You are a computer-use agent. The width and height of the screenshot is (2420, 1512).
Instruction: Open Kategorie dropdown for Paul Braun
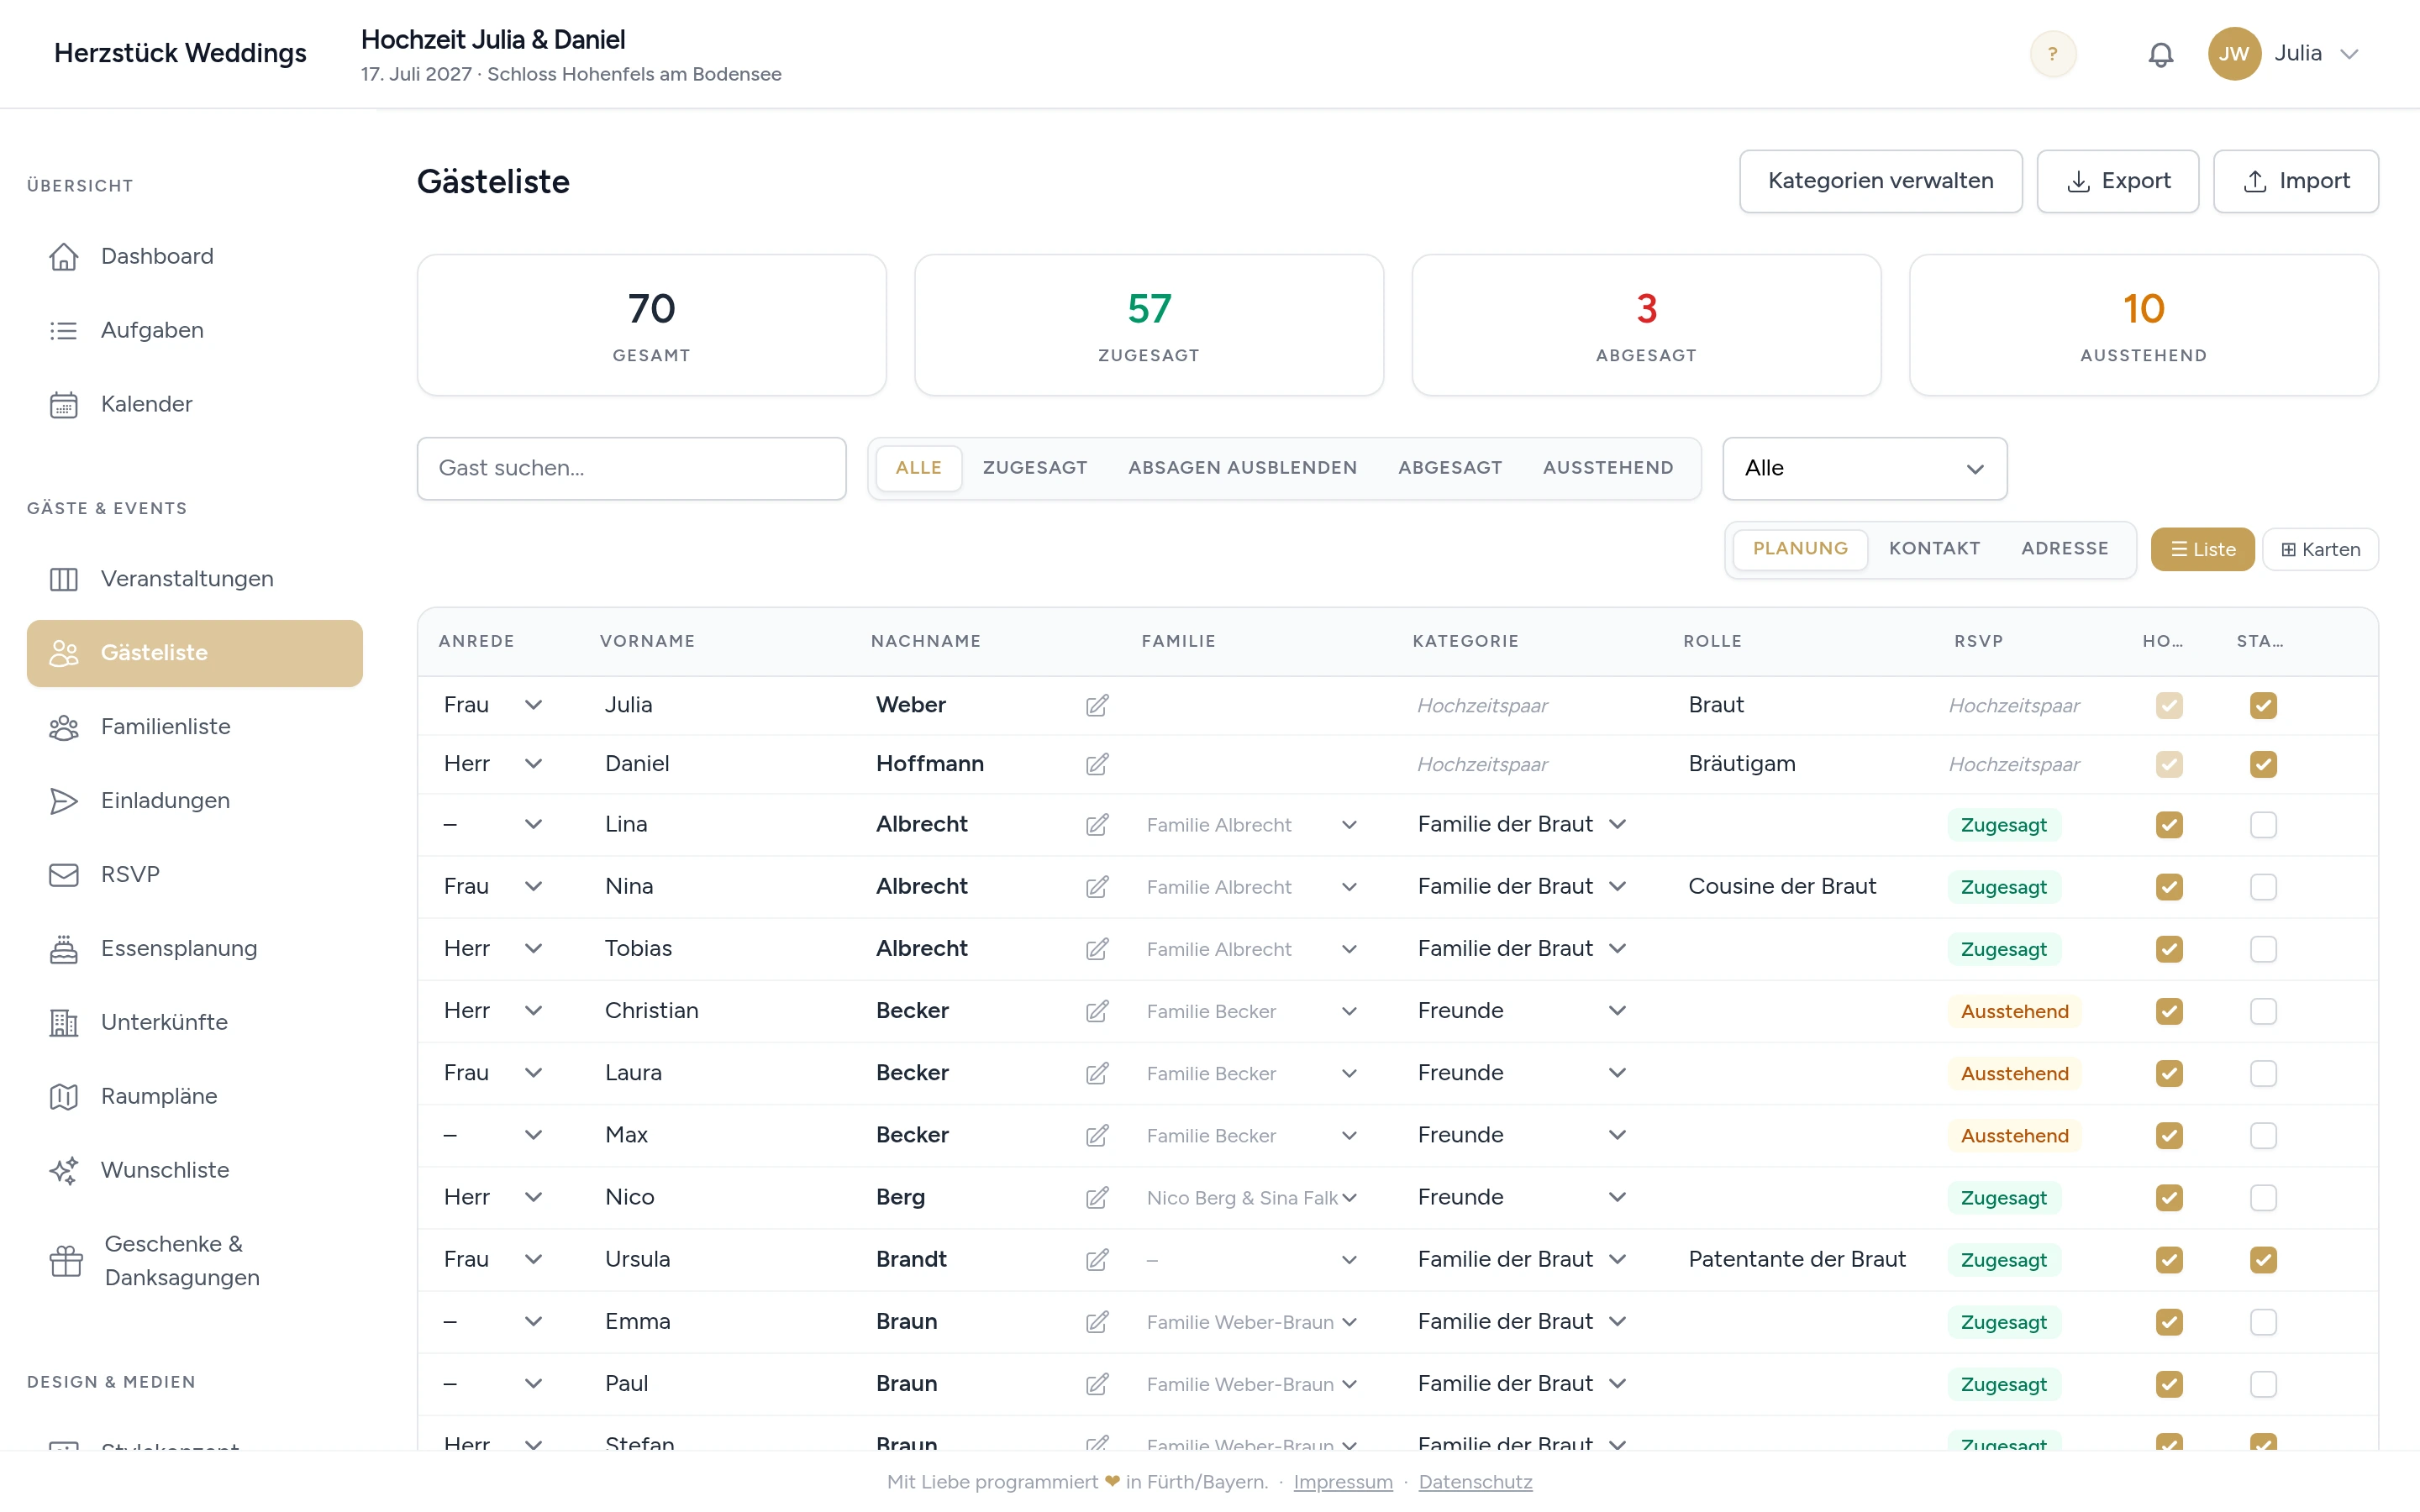(x=1522, y=1384)
